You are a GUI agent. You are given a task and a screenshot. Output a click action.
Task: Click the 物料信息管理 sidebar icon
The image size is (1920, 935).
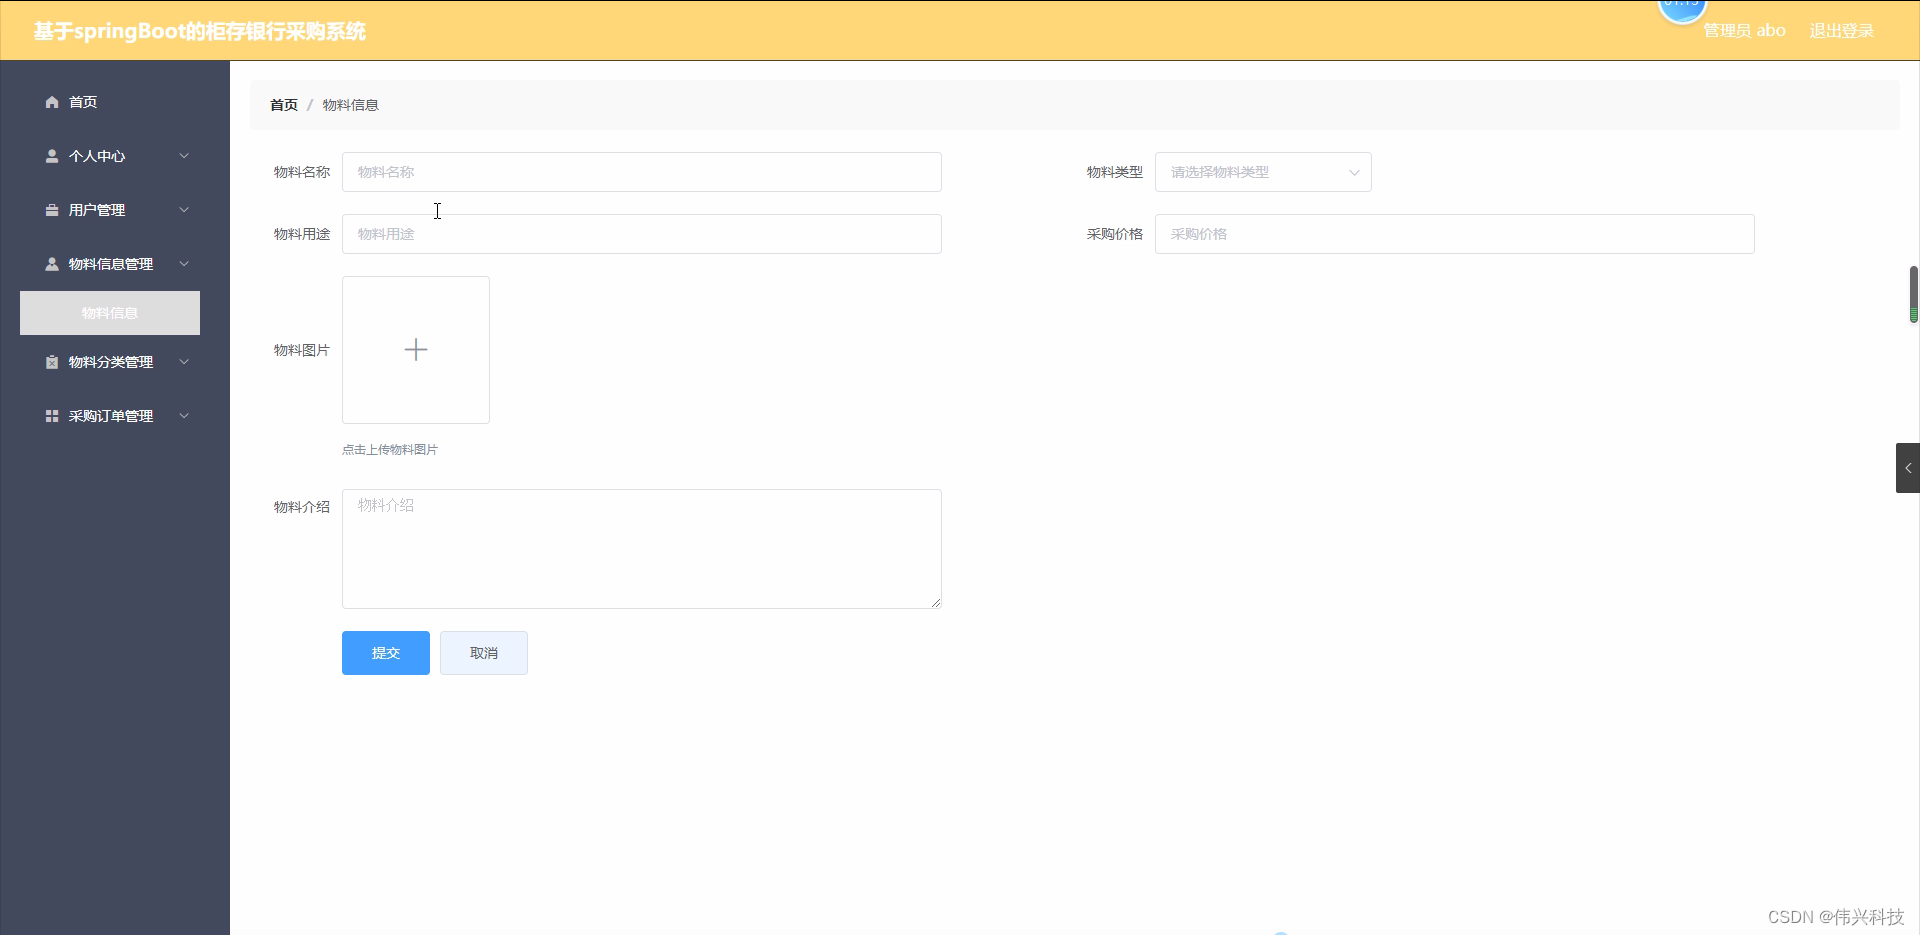tap(50, 263)
